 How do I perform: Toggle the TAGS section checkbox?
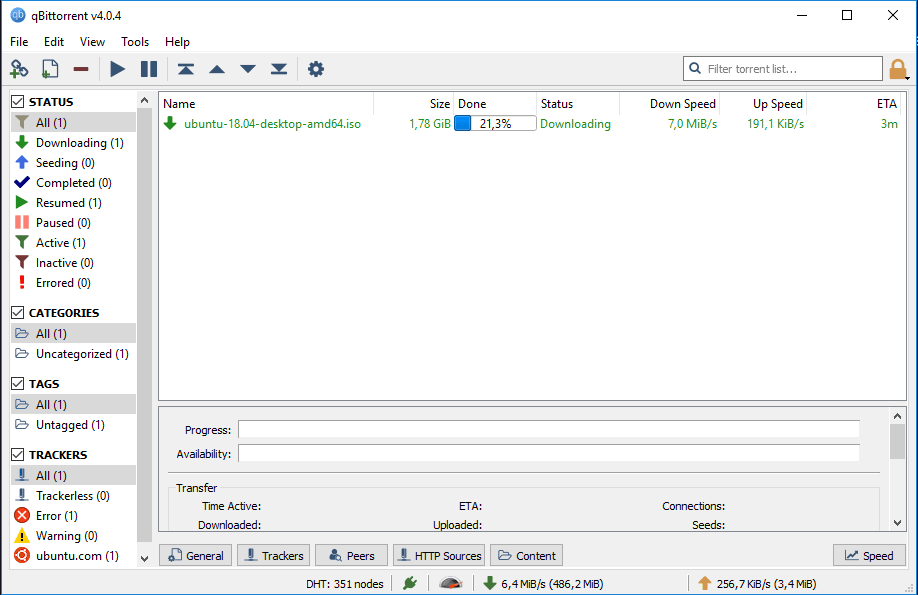point(18,384)
